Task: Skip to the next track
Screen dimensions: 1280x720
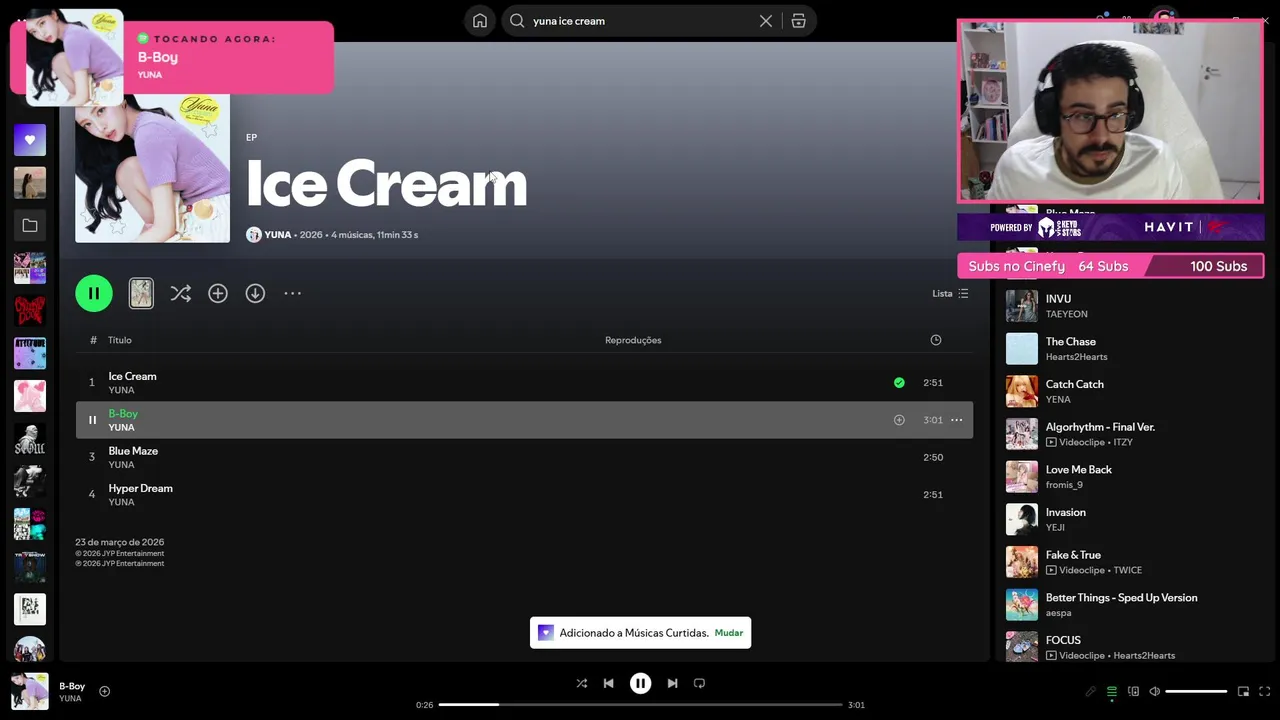Action: 672,683
